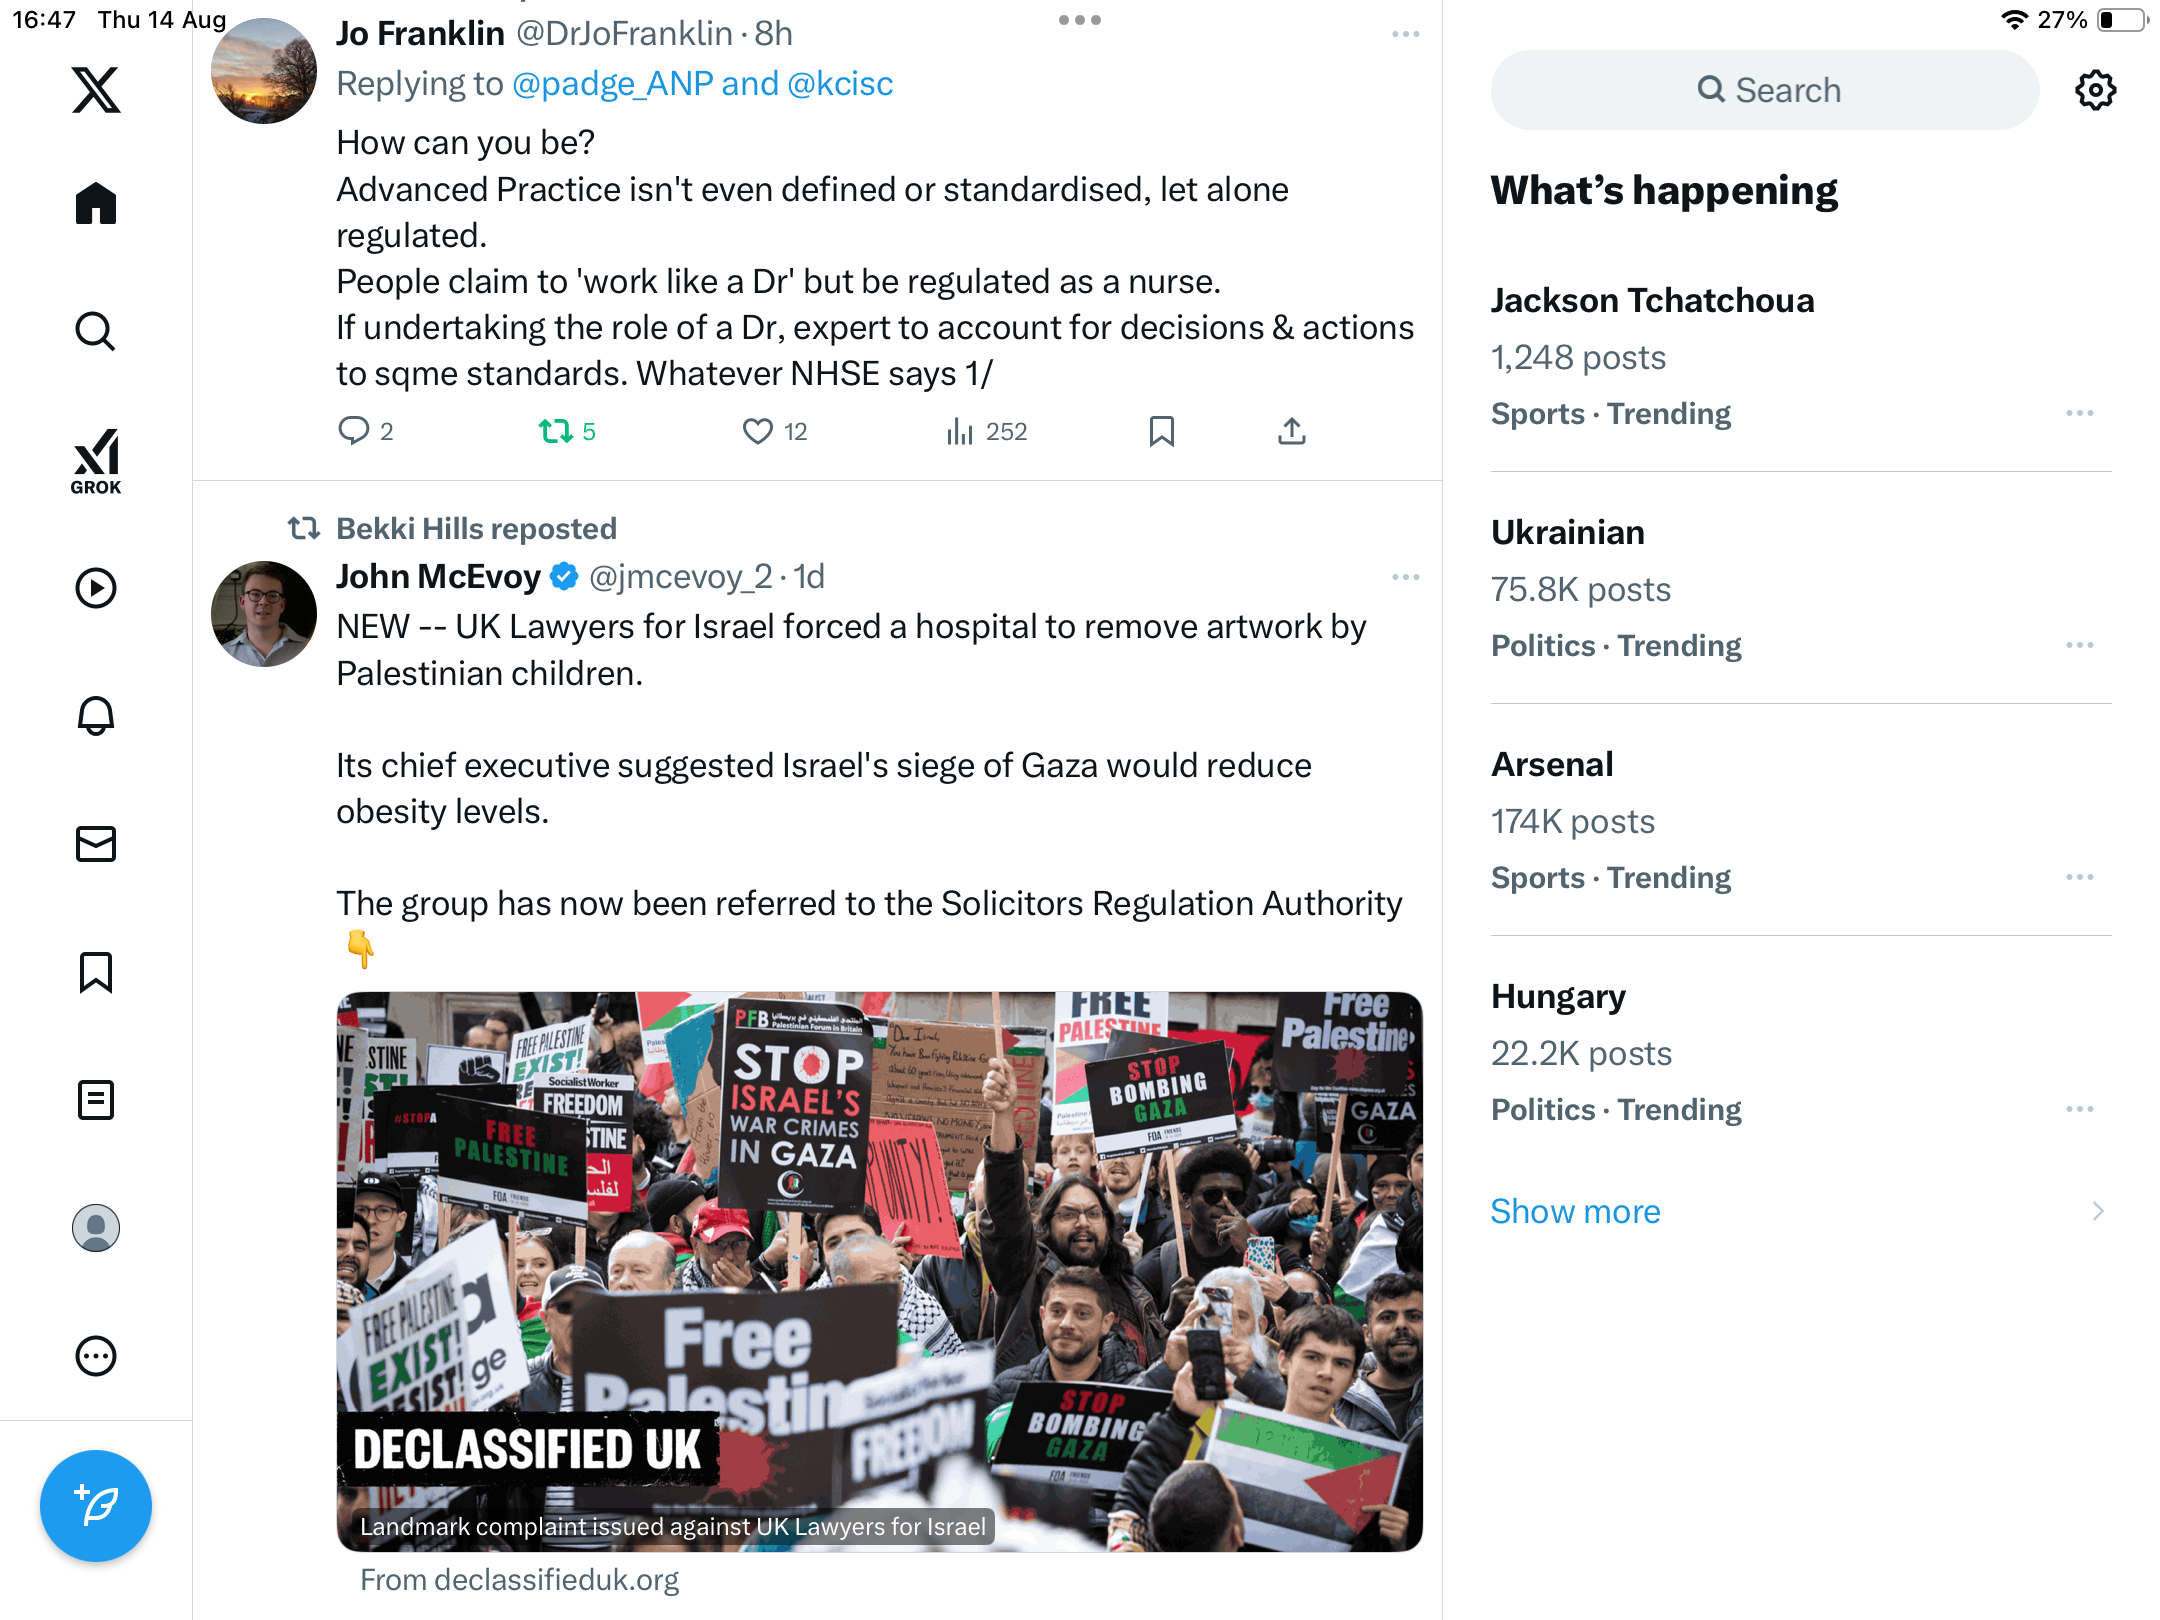
Task: Expand options for the Jackson Tchatchoua trend
Action: click(2080, 413)
